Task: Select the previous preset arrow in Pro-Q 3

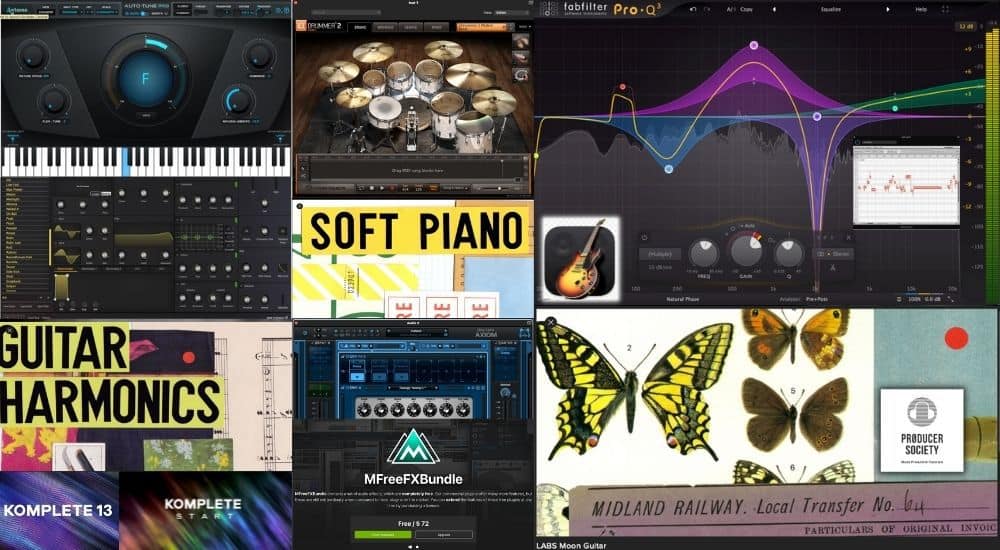Action: click(x=774, y=10)
